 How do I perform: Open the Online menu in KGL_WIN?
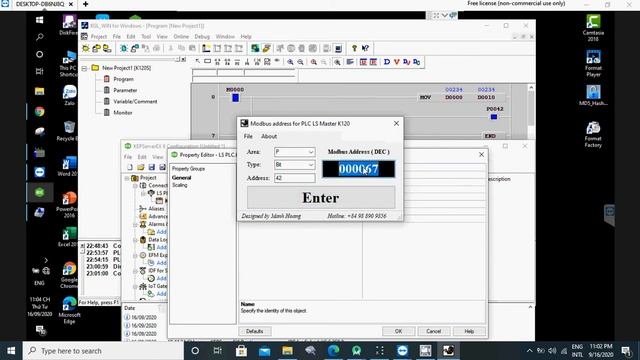click(x=181, y=36)
